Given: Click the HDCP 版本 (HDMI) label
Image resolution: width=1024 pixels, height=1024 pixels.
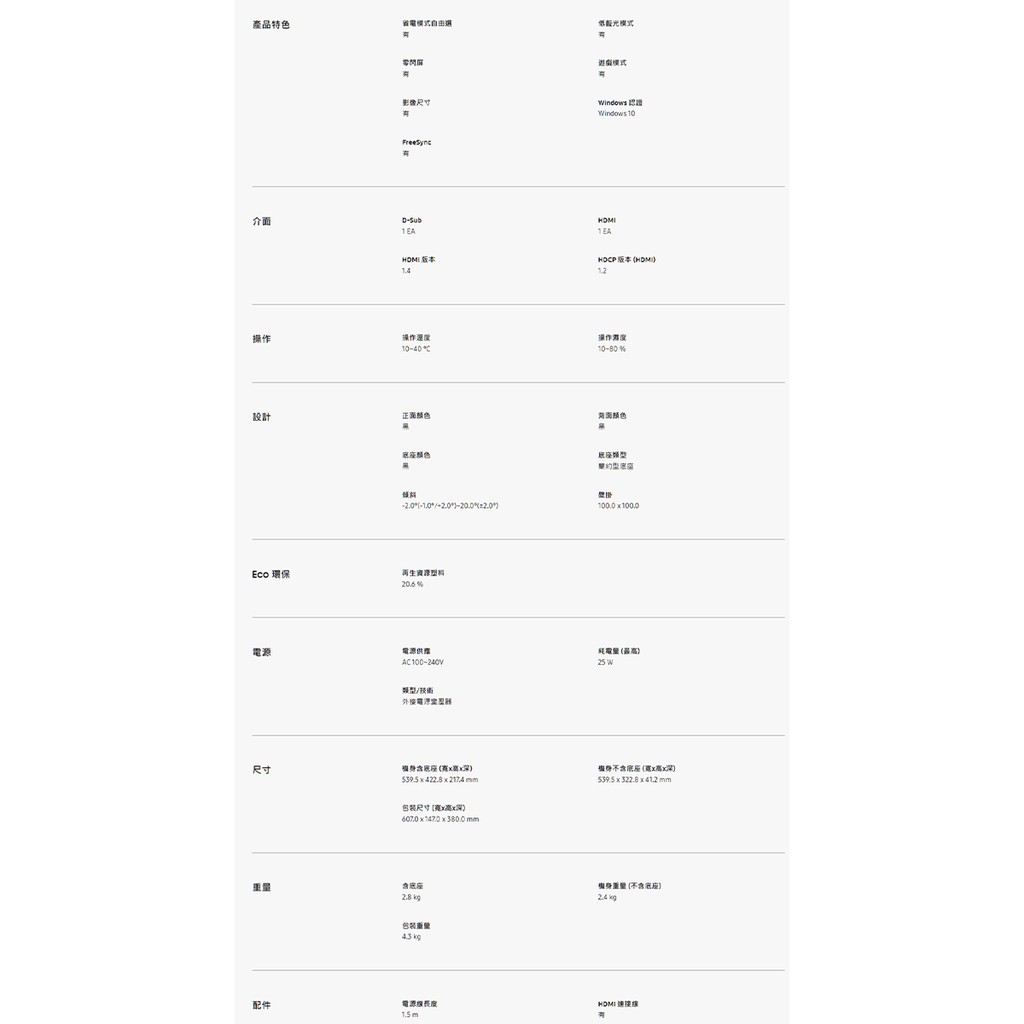Looking at the screenshot, I should [626, 259].
